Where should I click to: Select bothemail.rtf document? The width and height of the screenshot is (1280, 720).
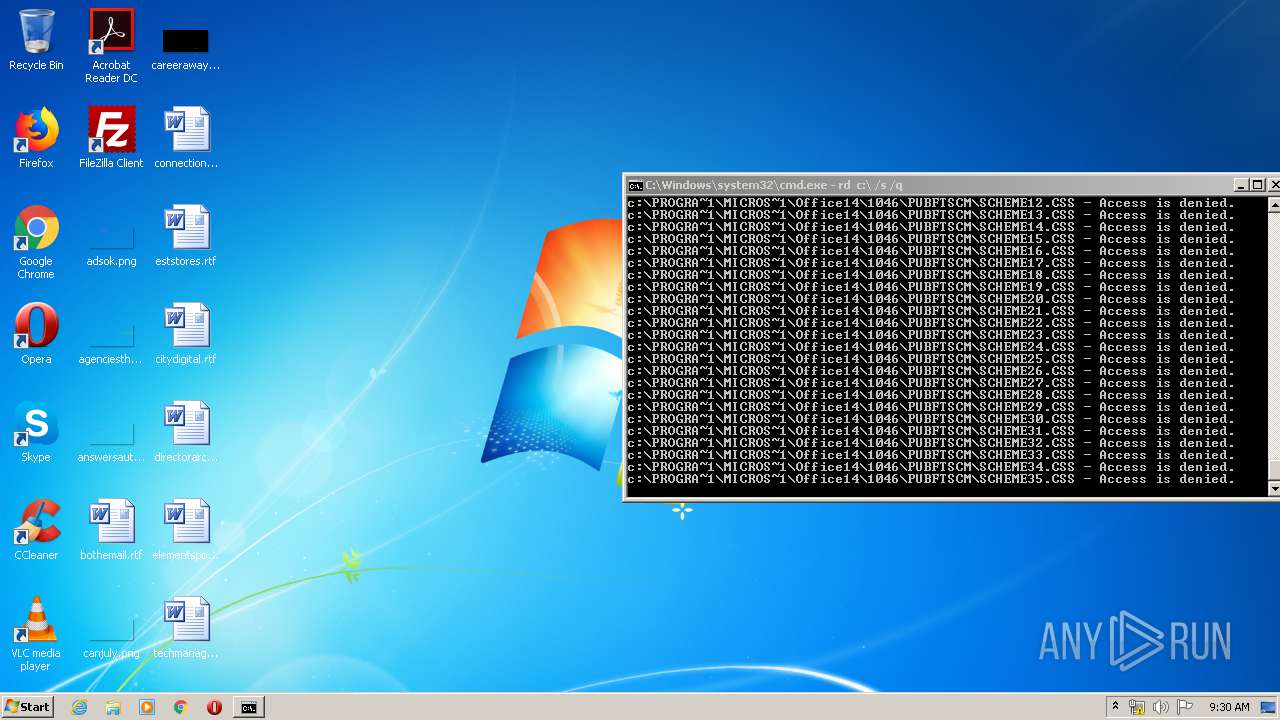[x=111, y=531]
